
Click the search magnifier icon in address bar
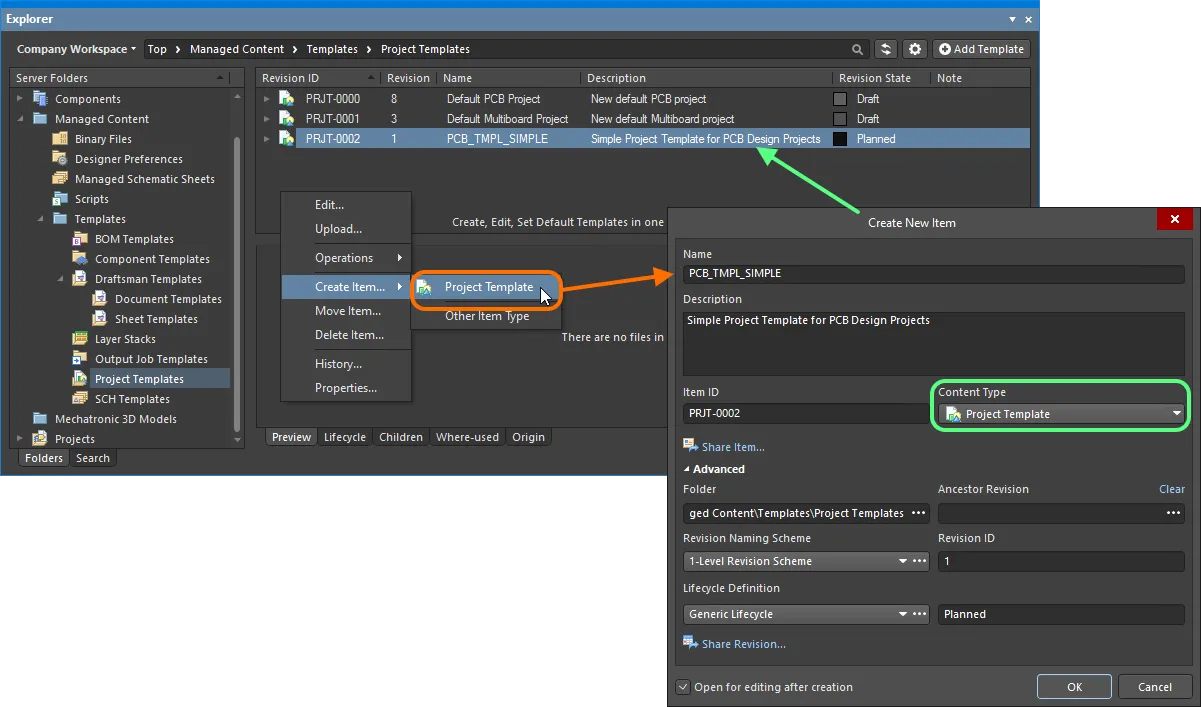pyautogui.click(x=858, y=49)
